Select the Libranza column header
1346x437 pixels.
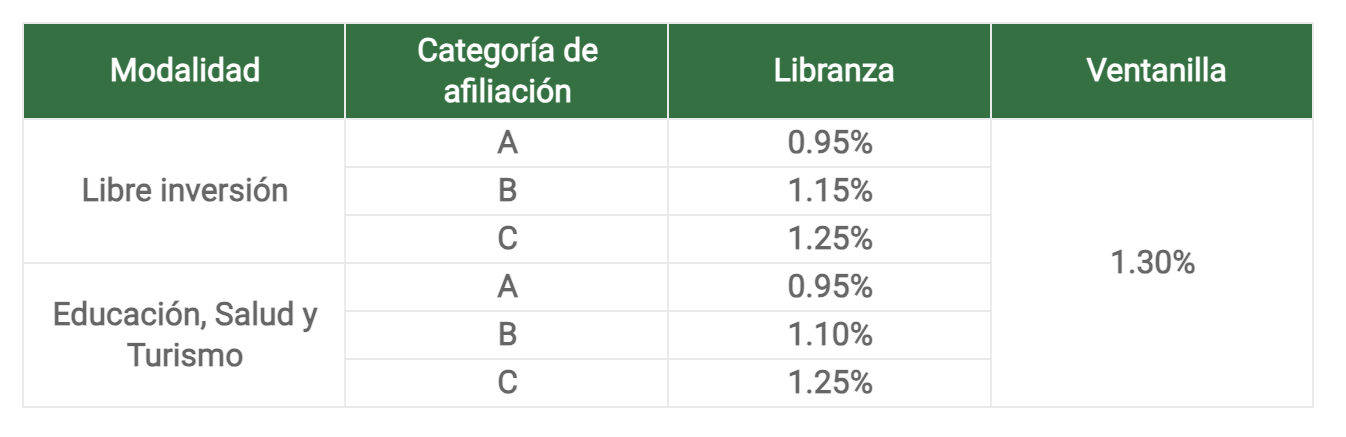830,71
